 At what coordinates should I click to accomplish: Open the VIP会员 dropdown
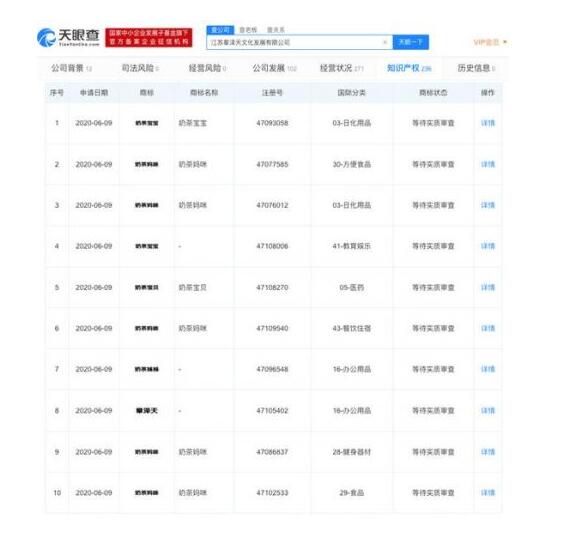(490, 42)
